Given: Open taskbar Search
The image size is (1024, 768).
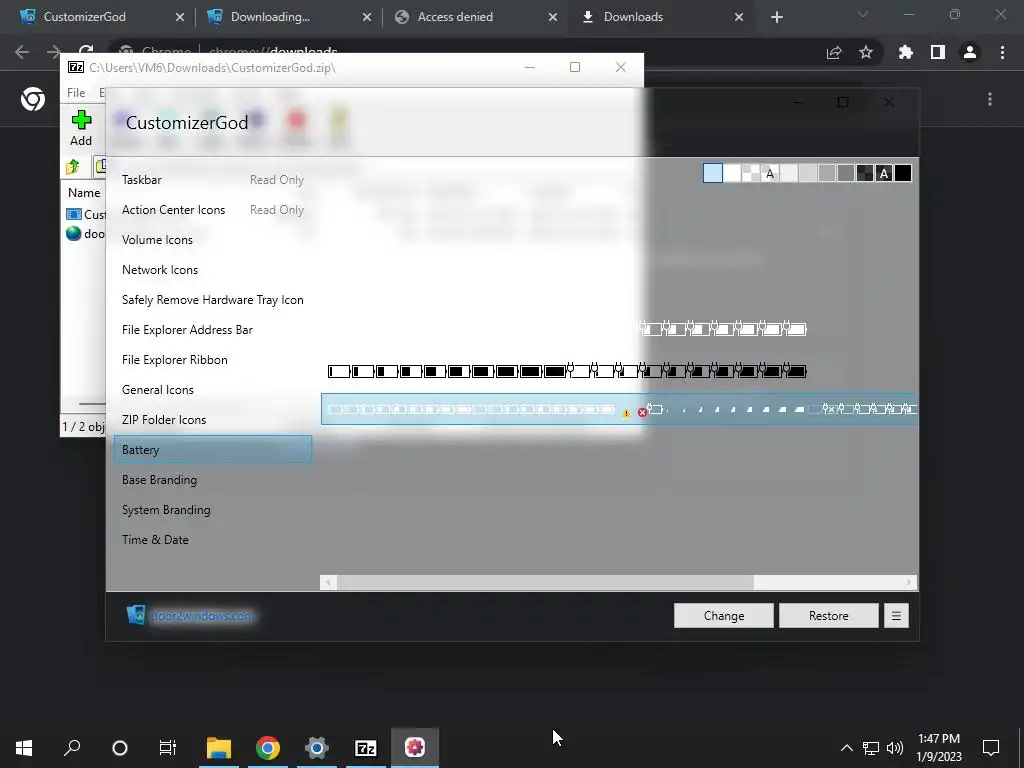Looking at the screenshot, I should coord(72,748).
